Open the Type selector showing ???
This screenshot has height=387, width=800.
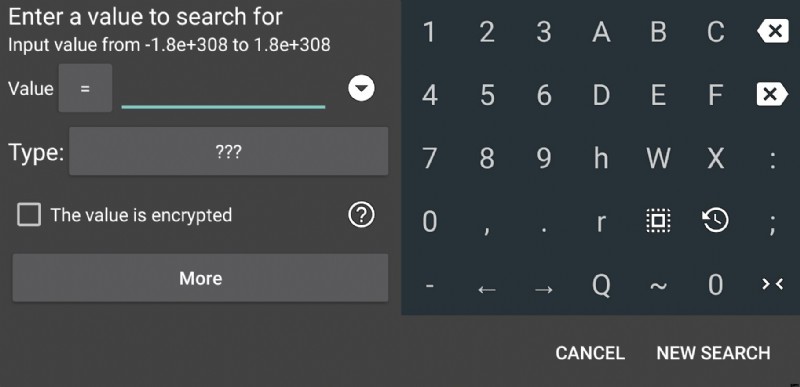[229, 151]
